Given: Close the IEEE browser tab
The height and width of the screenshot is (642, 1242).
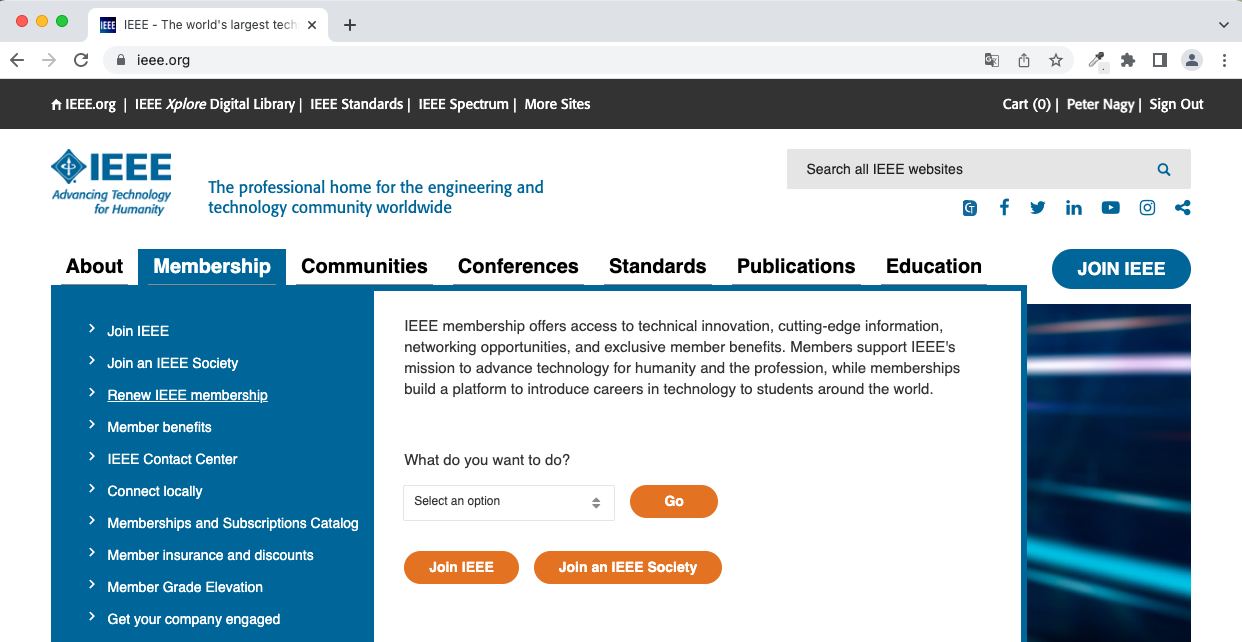Looking at the screenshot, I should (x=312, y=25).
